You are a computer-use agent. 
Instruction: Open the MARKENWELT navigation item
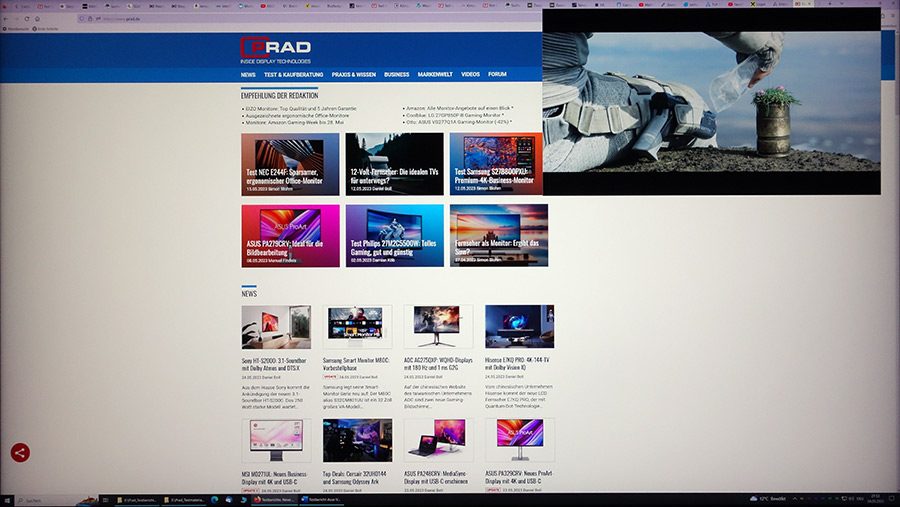tap(435, 75)
